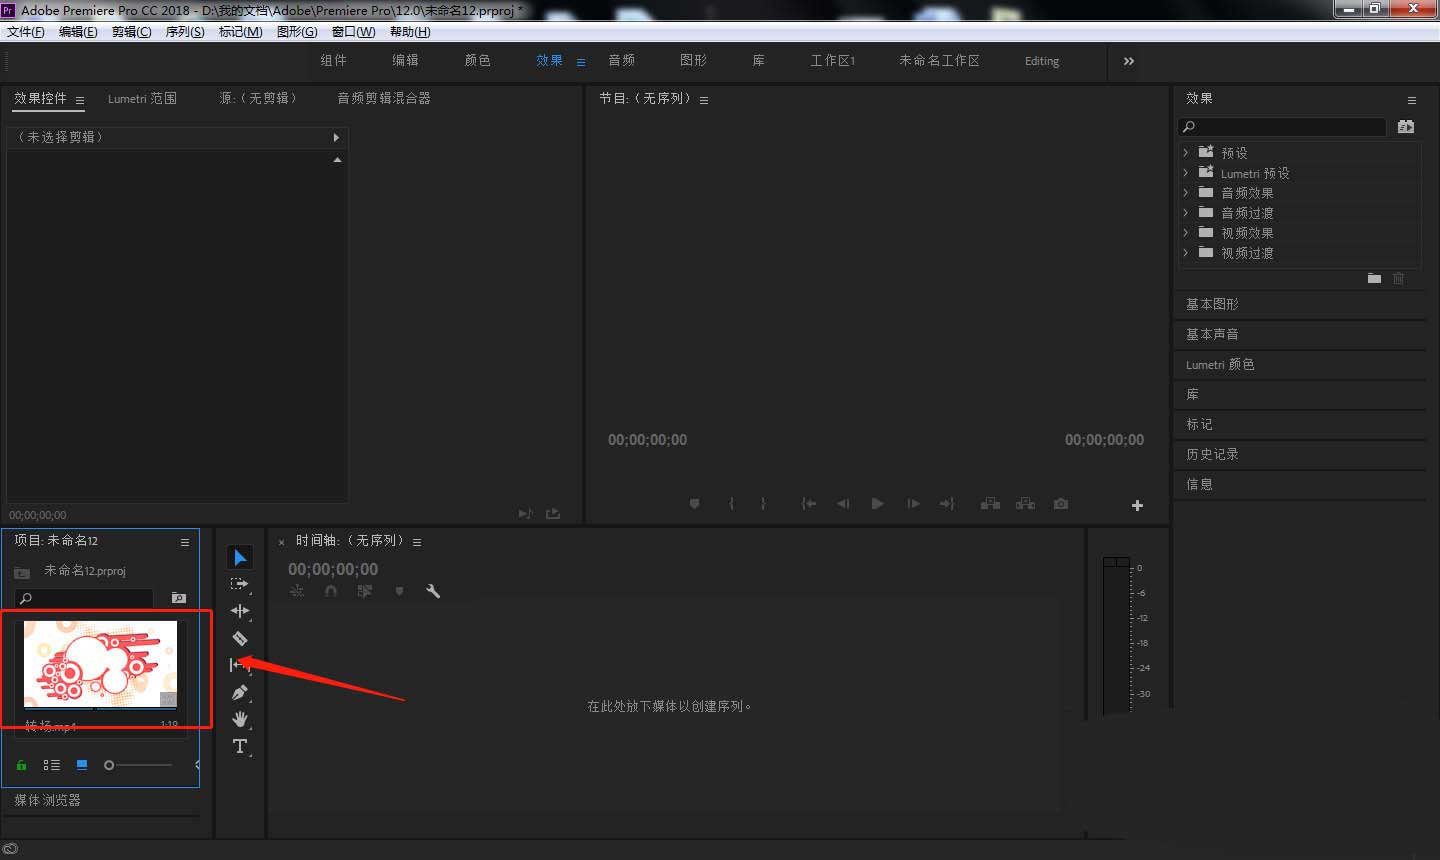Toggle timeline snap magnet

click(x=331, y=591)
